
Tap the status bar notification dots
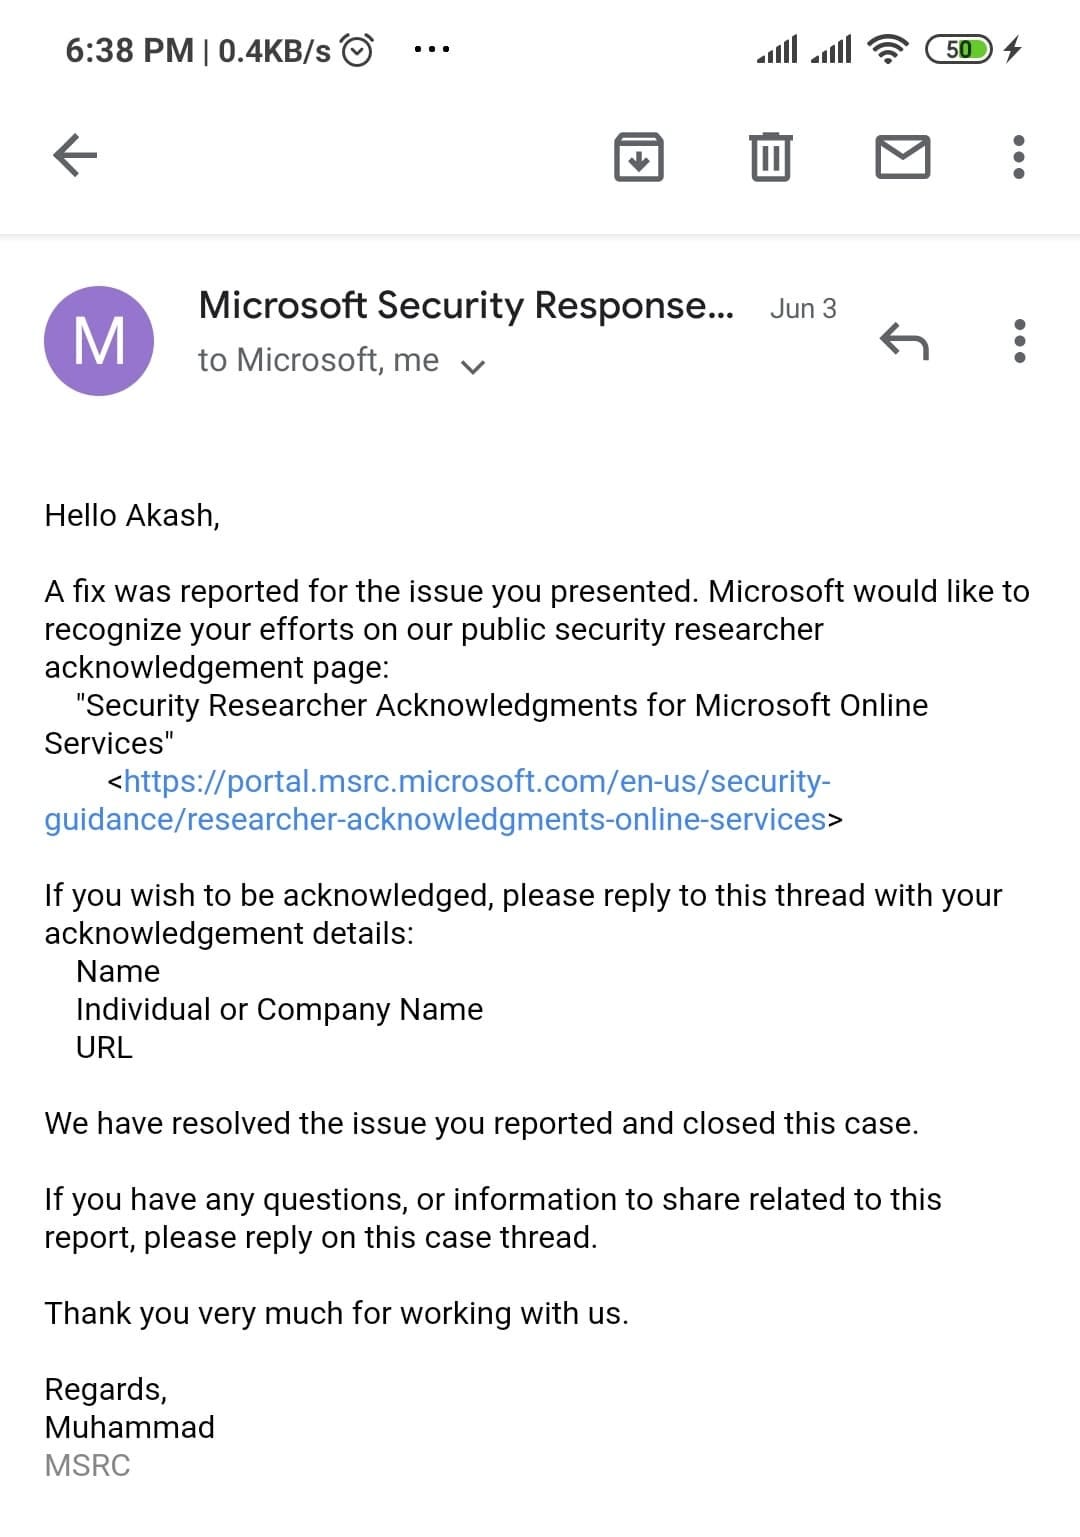tap(431, 49)
